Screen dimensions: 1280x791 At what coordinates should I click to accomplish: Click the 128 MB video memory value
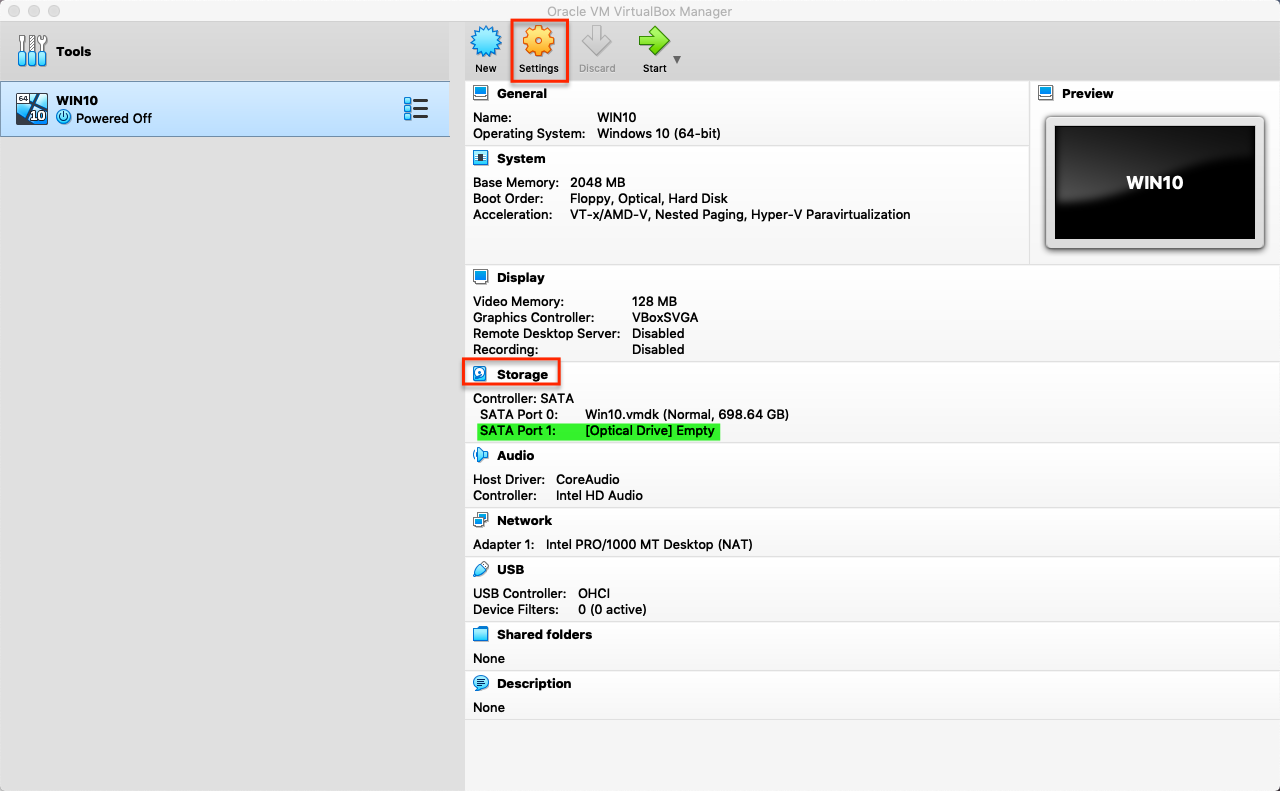click(654, 301)
